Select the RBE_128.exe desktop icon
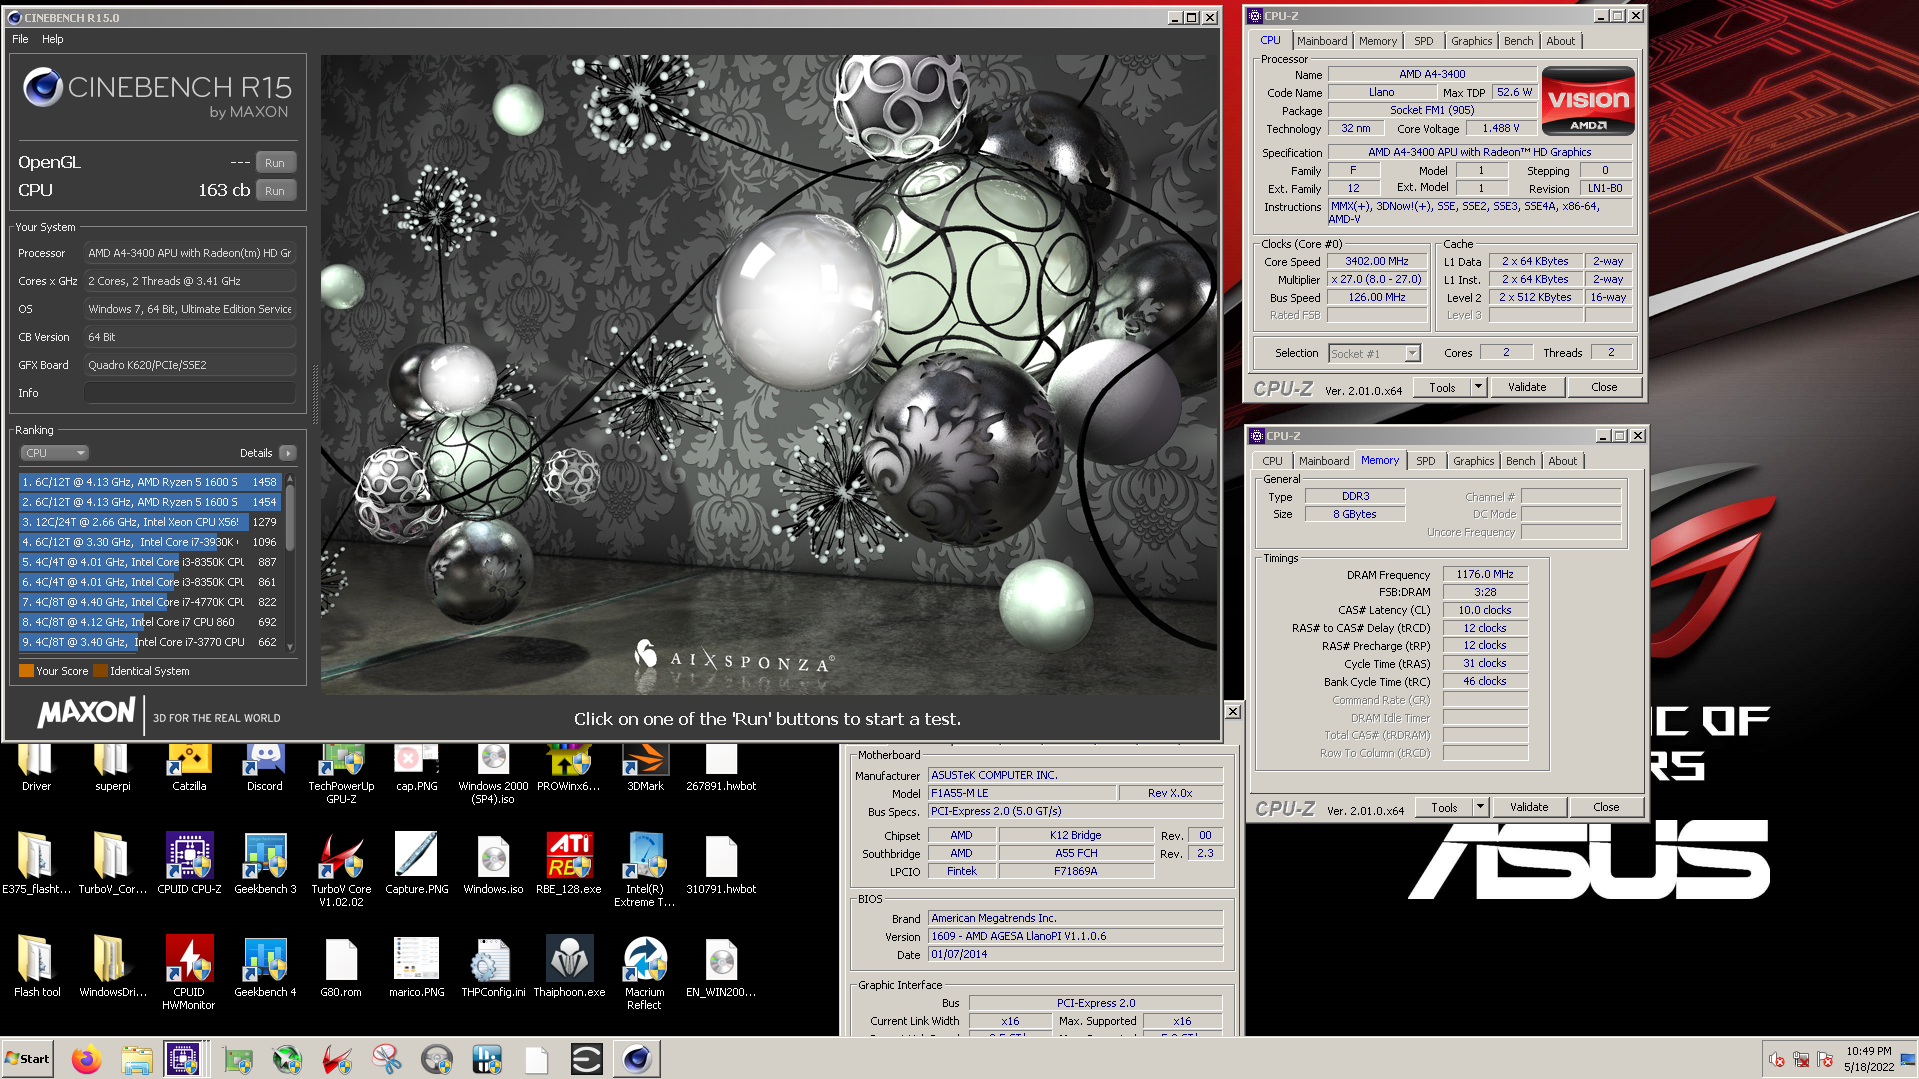 (x=569, y=863)
